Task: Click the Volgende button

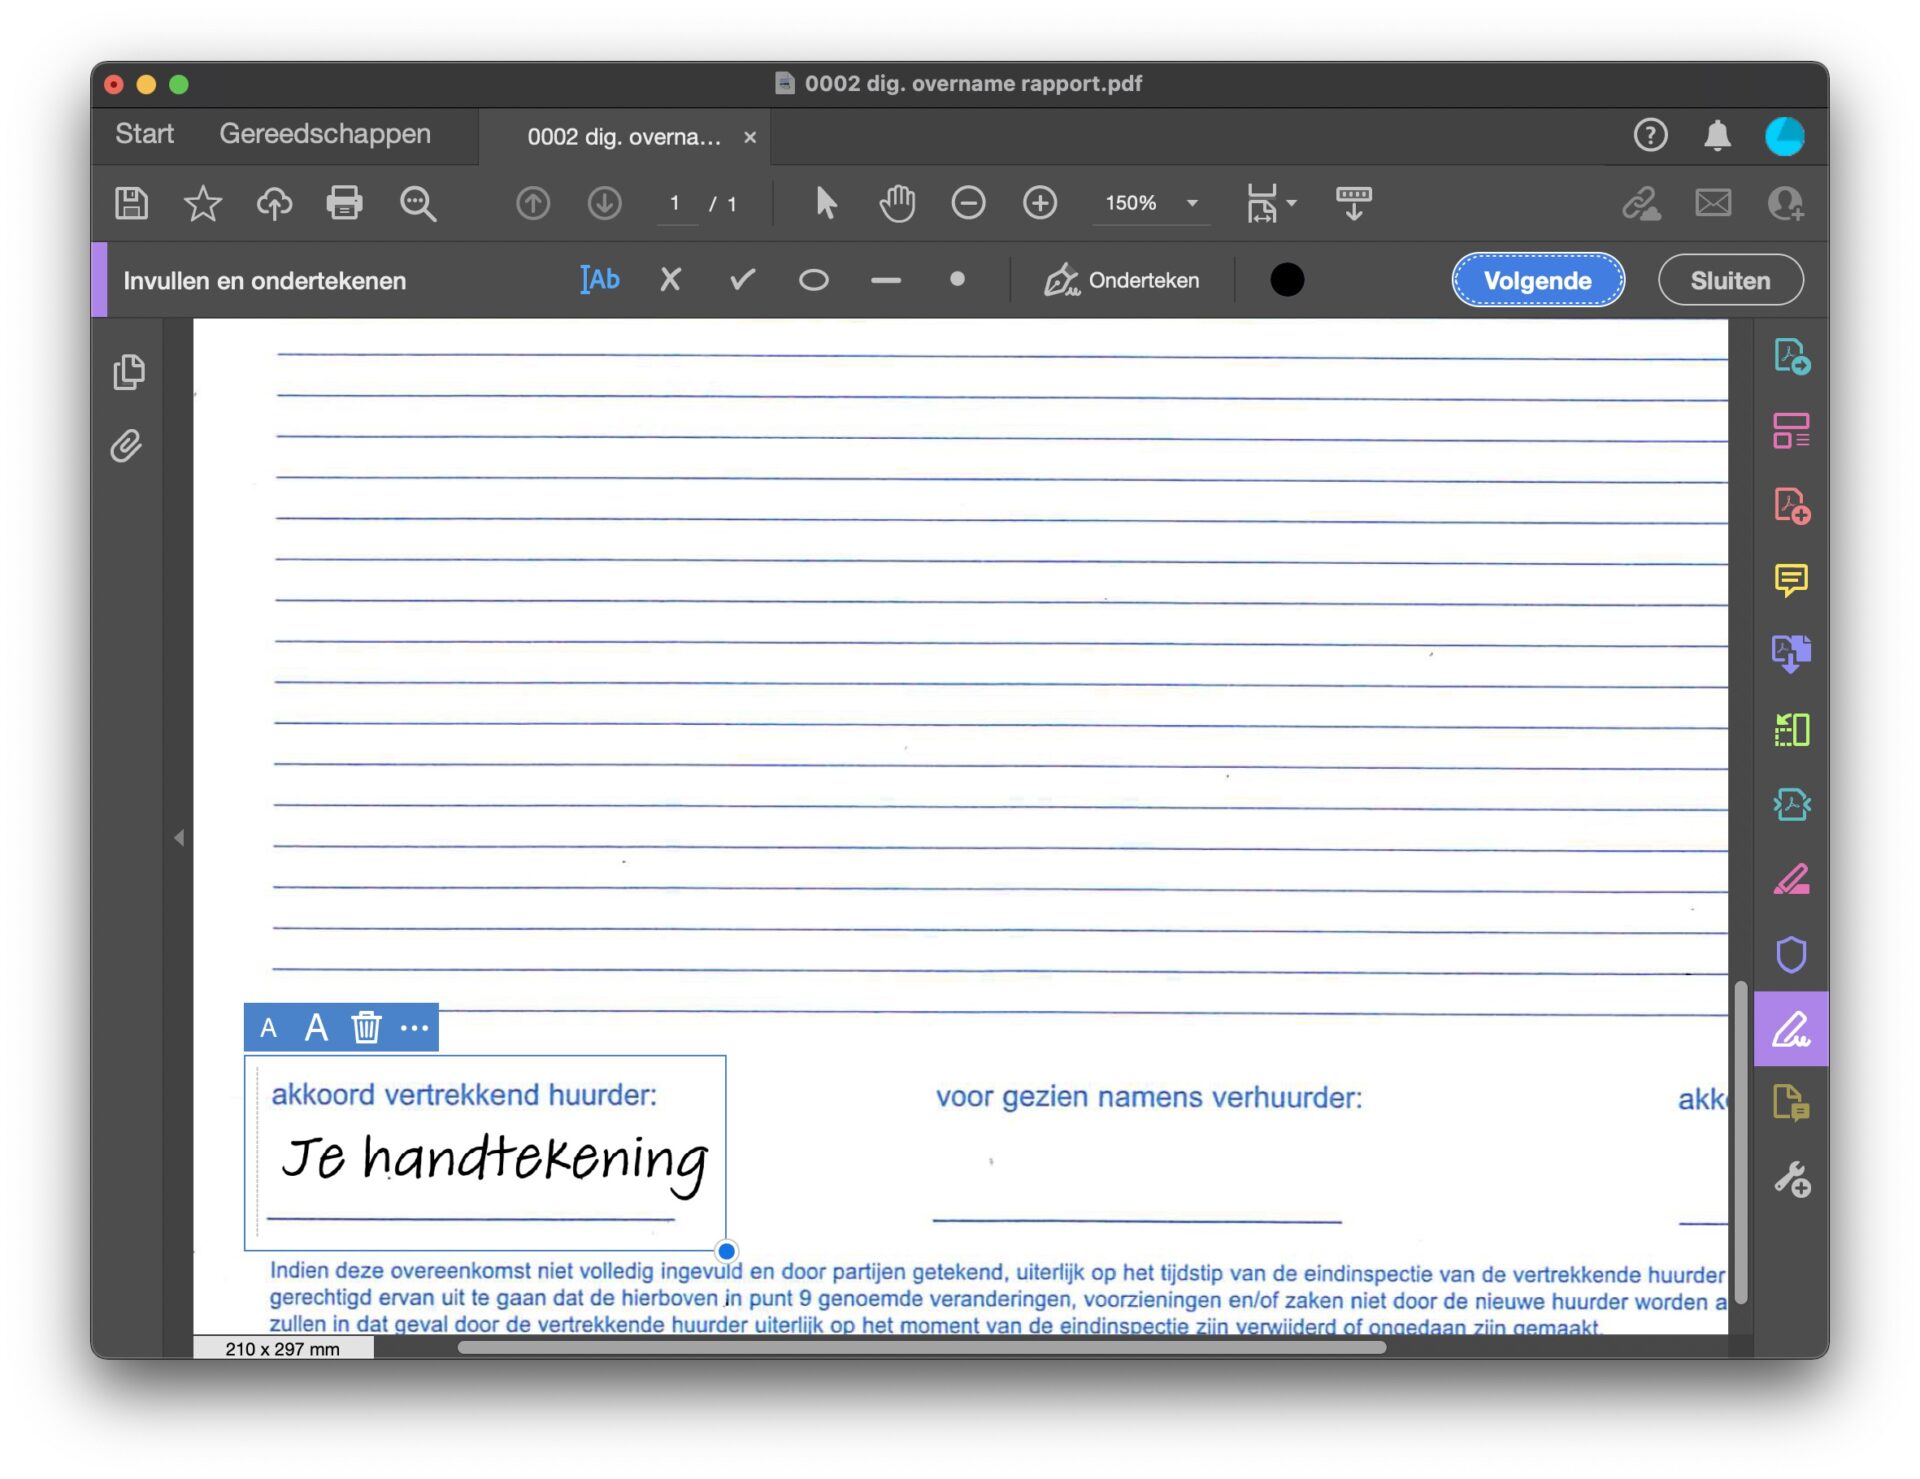Action: click(x=1537, y=280)
